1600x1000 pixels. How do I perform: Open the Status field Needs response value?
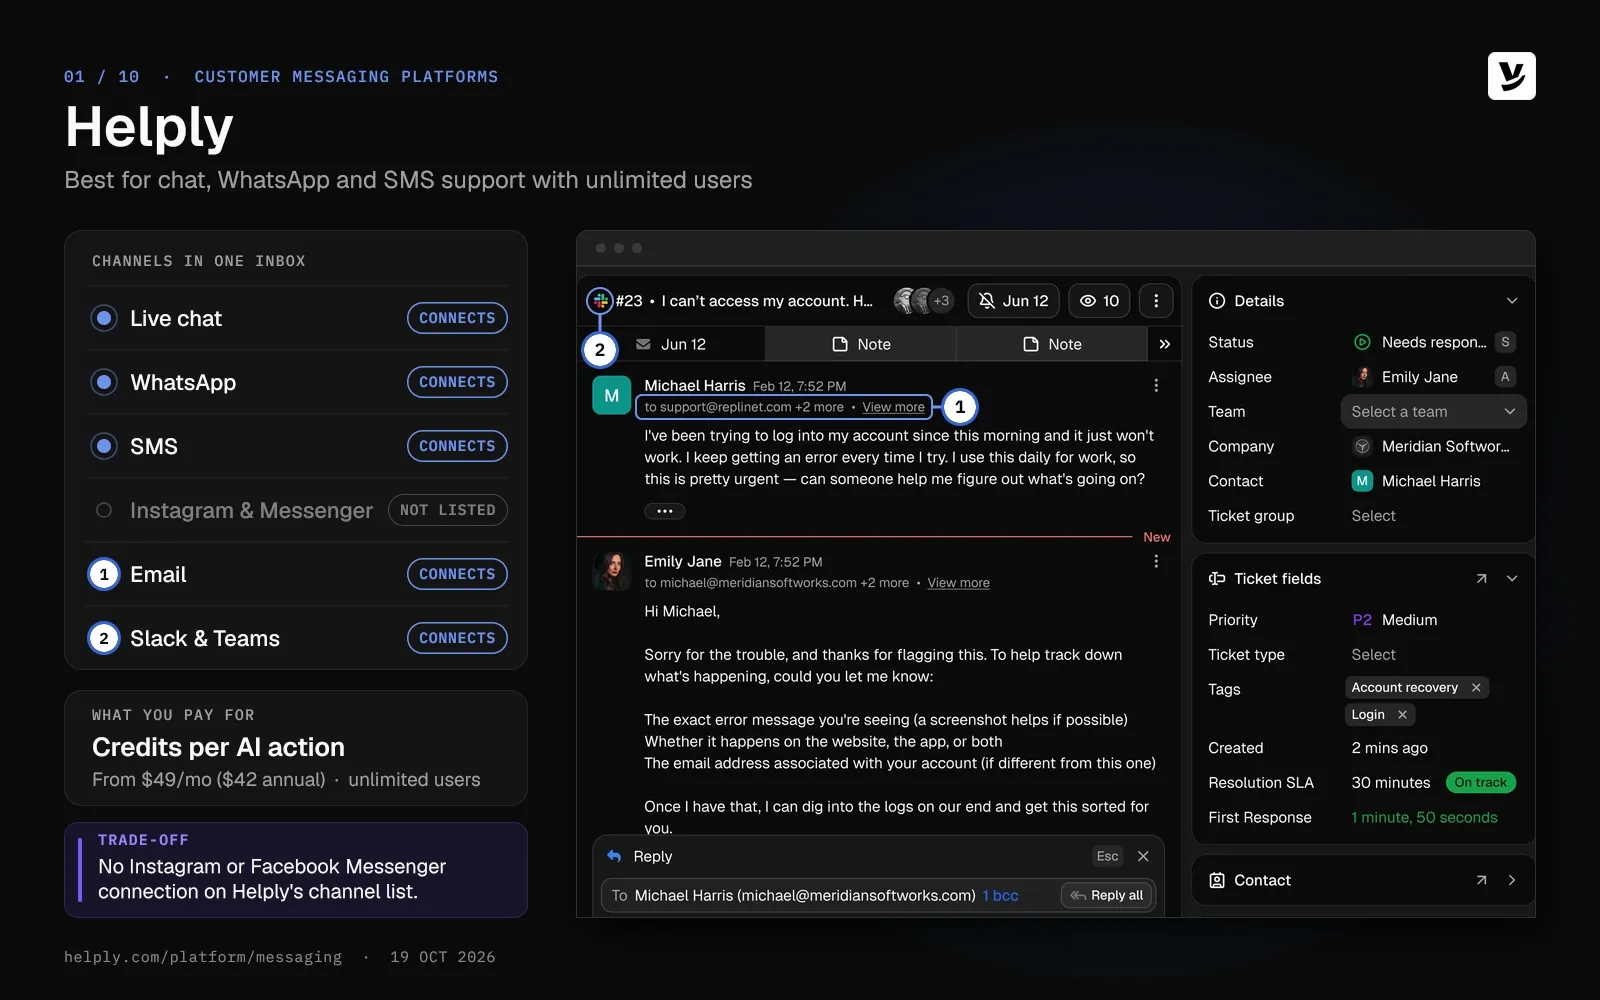pyautogui.click(x=1420, y=342)
